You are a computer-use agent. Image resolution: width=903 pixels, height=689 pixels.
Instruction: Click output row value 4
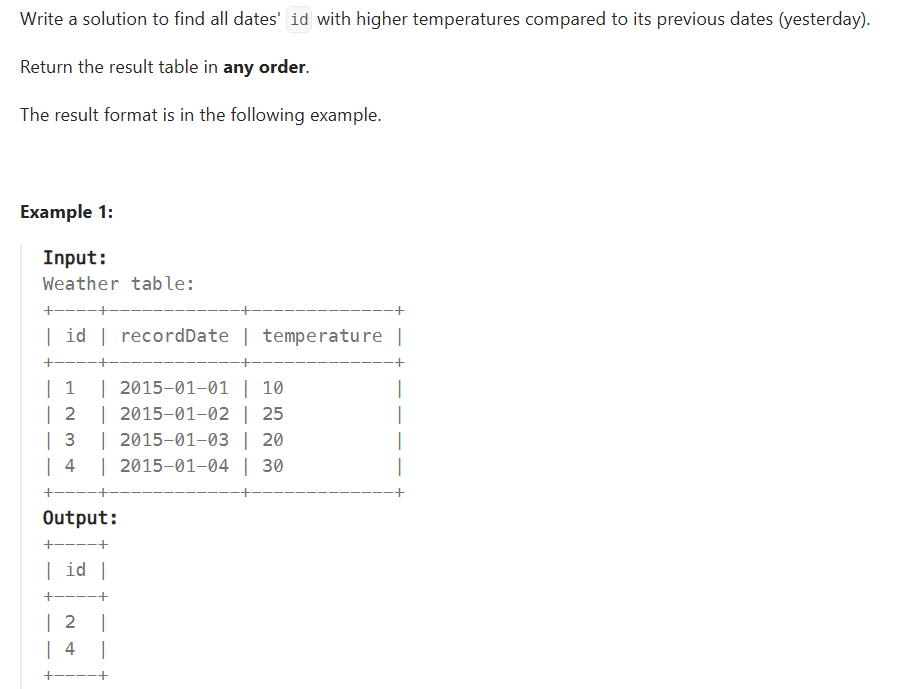70,649
